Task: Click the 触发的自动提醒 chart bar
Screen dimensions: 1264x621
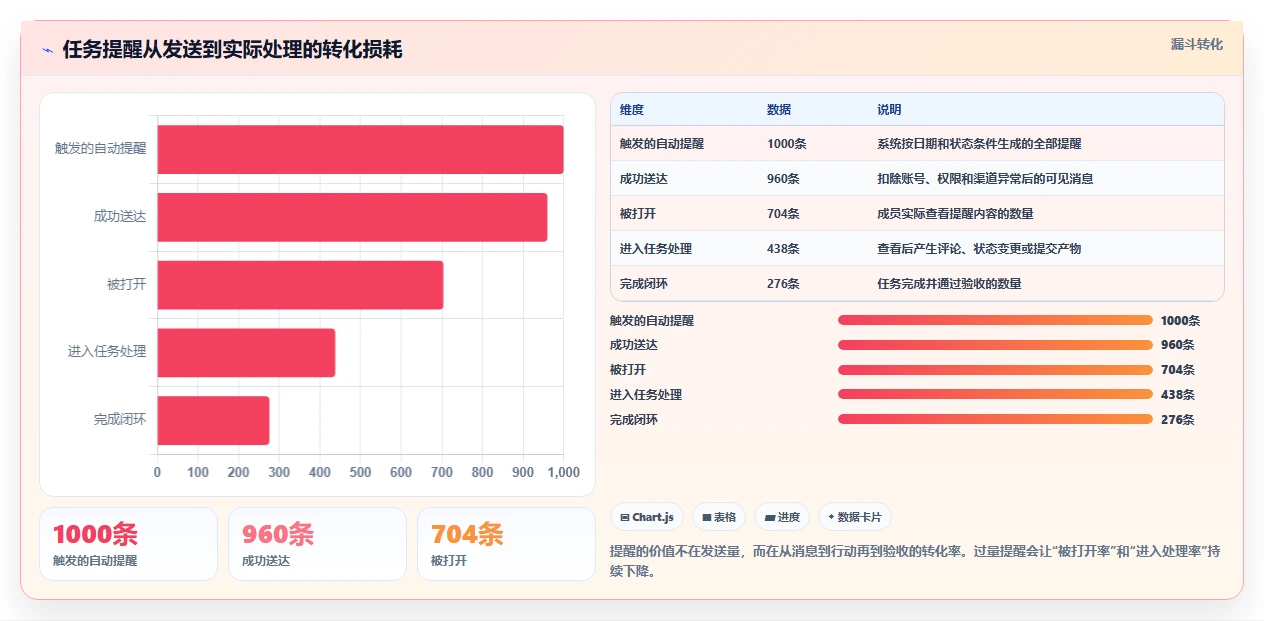Action: pyautogui.click(x=360, y=149)
